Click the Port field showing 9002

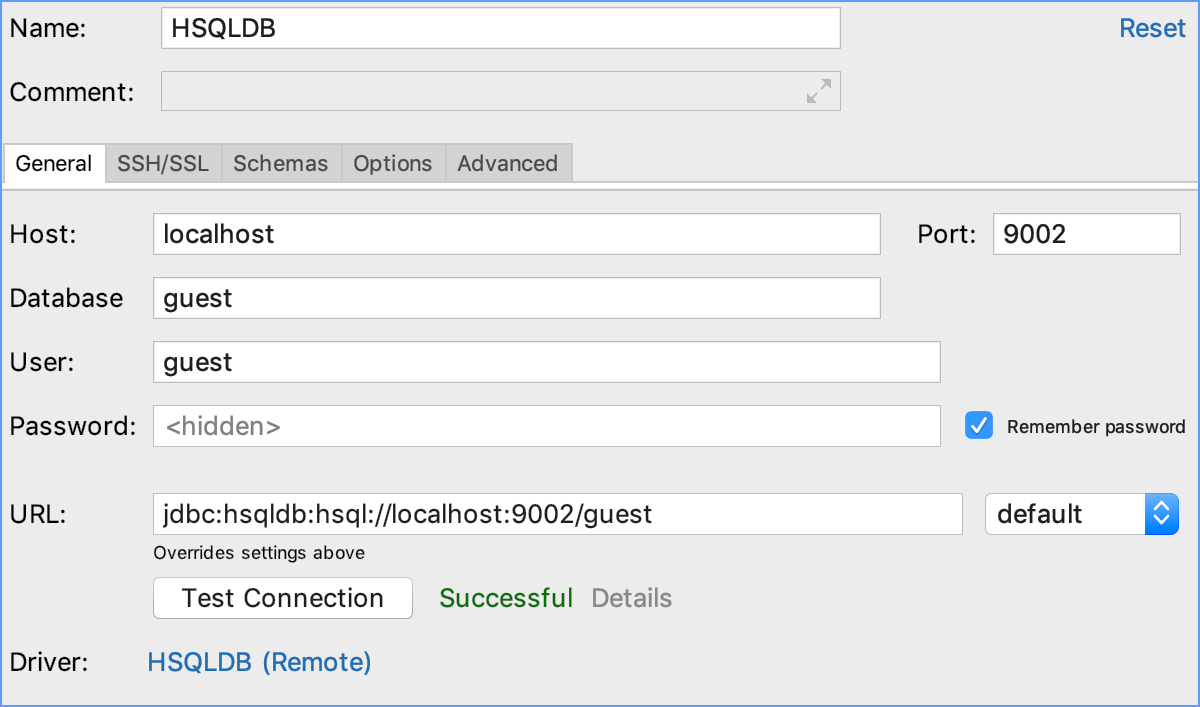point(1087,234)
